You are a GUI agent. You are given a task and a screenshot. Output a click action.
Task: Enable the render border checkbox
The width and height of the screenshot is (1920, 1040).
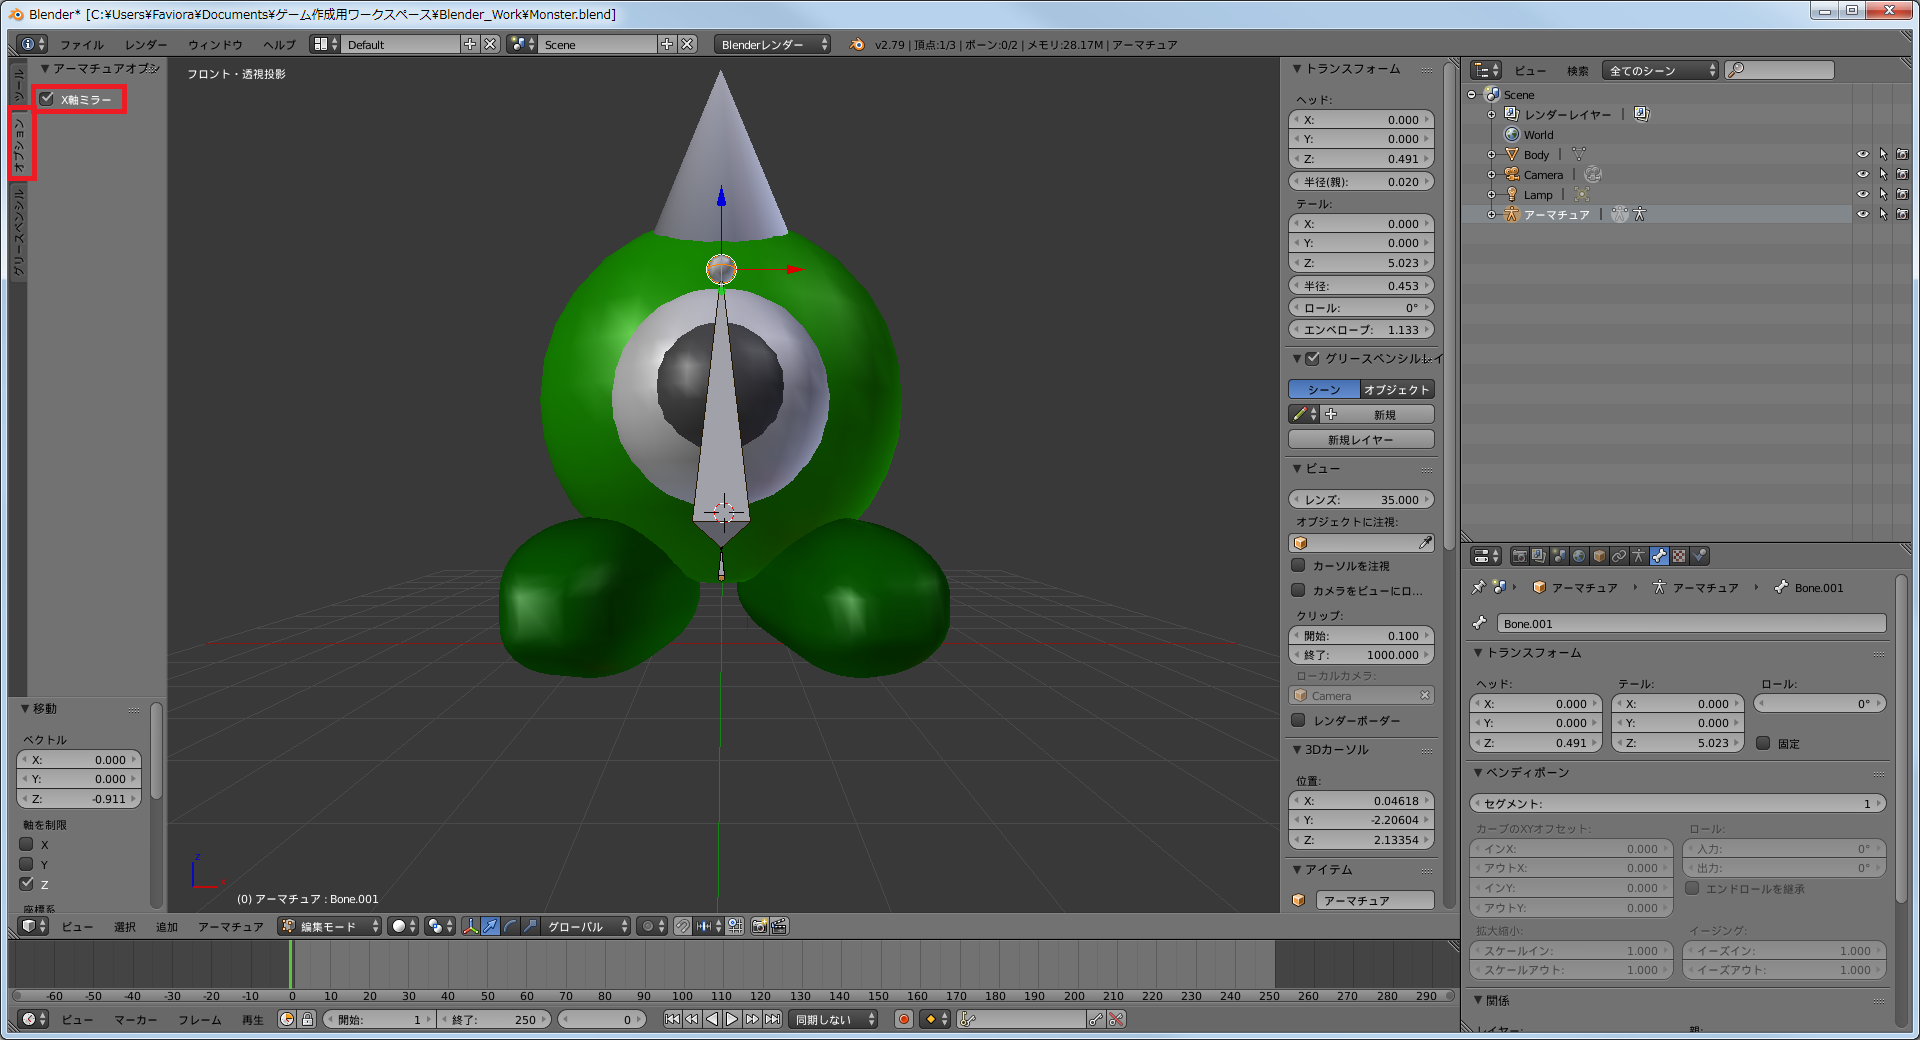click(x=1298, y=720)
